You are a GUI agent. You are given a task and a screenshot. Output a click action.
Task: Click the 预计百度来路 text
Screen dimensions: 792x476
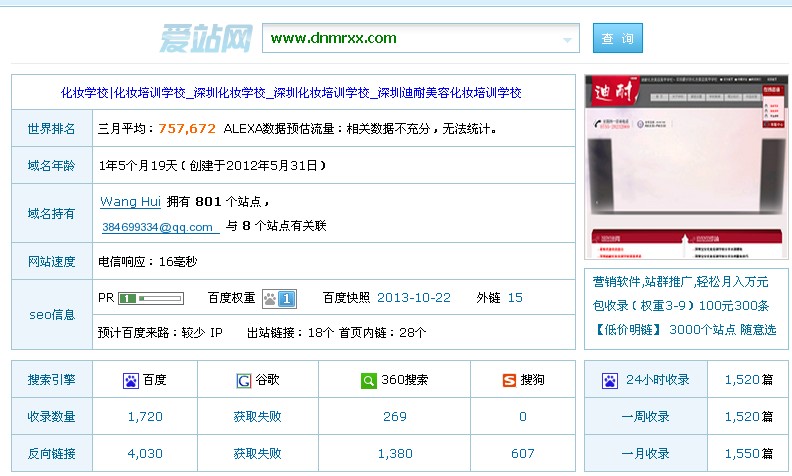click(160, 332)
